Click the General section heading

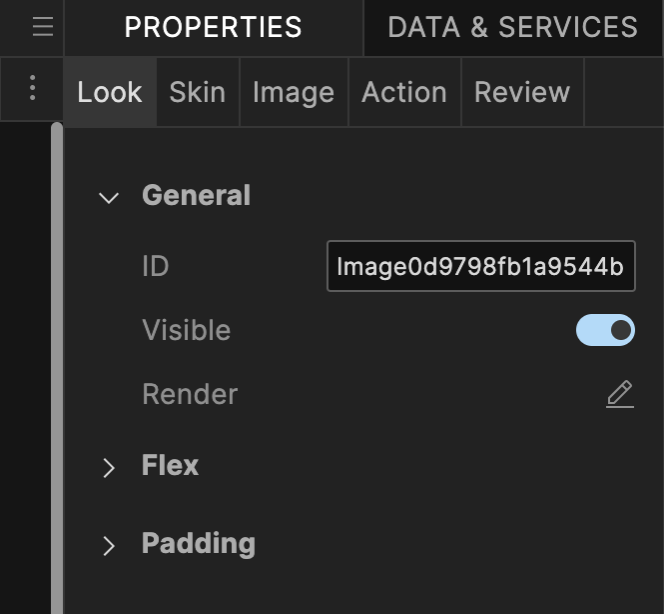[x=196, y=195]
